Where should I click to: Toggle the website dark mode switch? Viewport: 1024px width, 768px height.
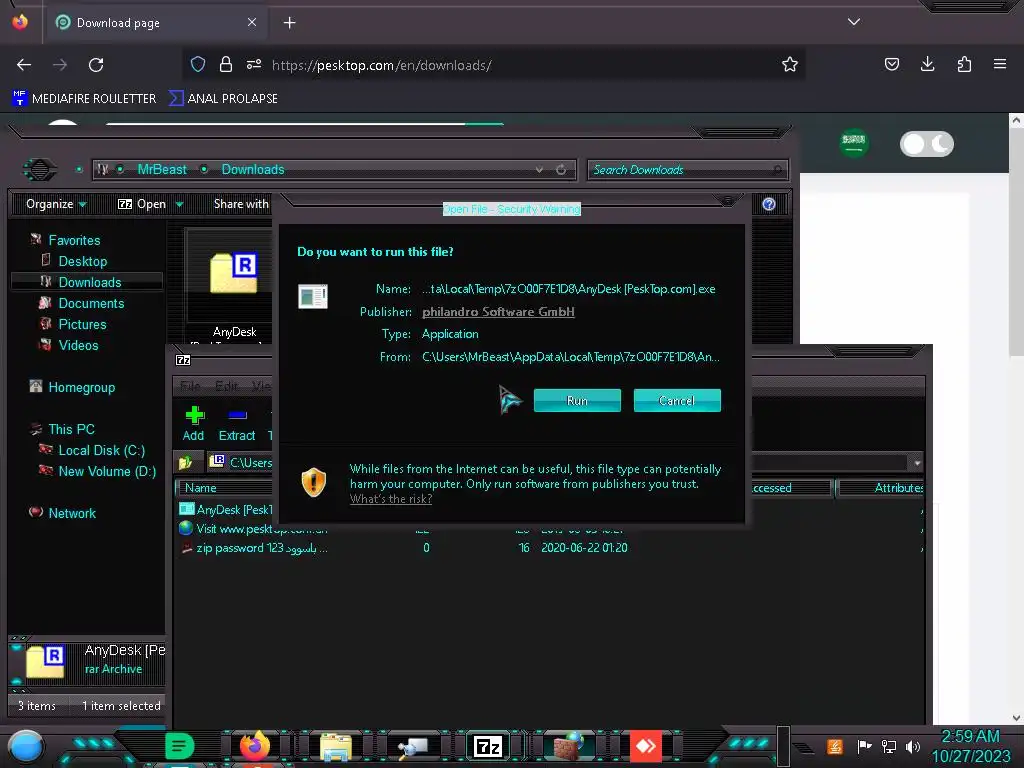pos(927,144)
